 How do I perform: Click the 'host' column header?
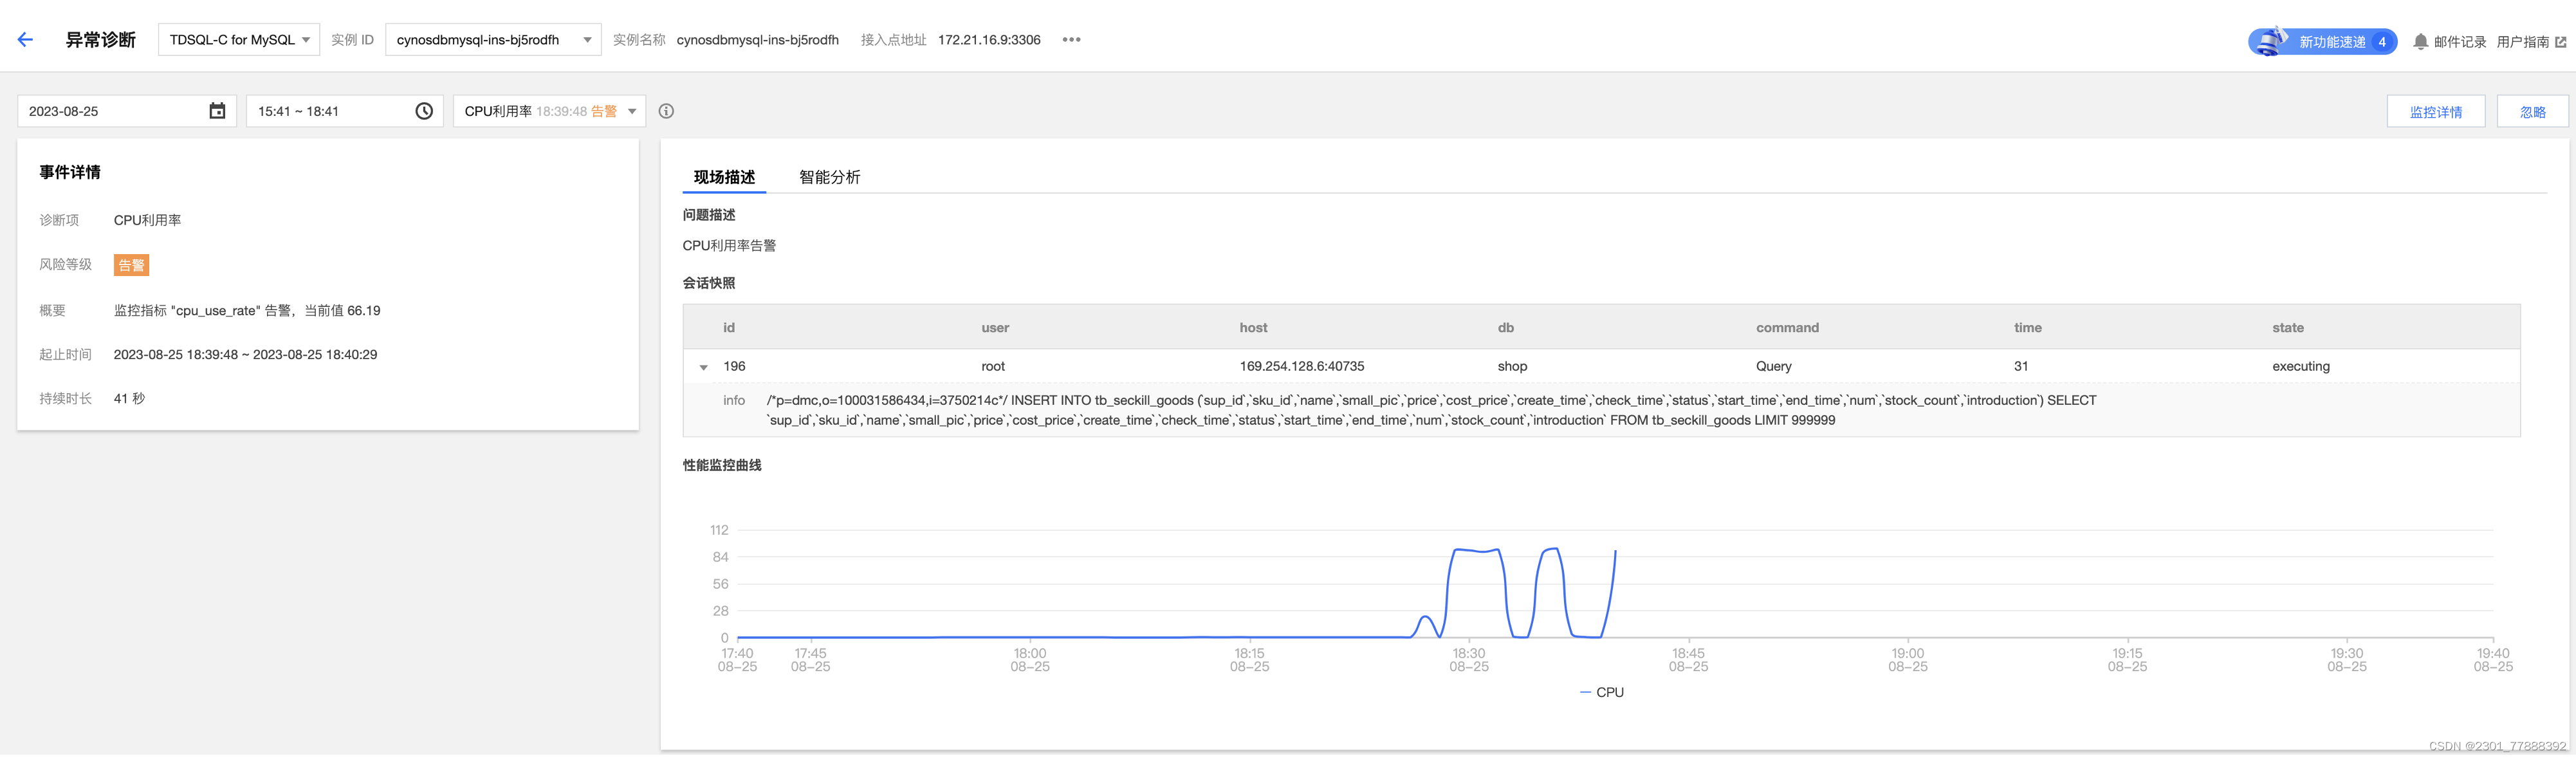[1252, 327]
